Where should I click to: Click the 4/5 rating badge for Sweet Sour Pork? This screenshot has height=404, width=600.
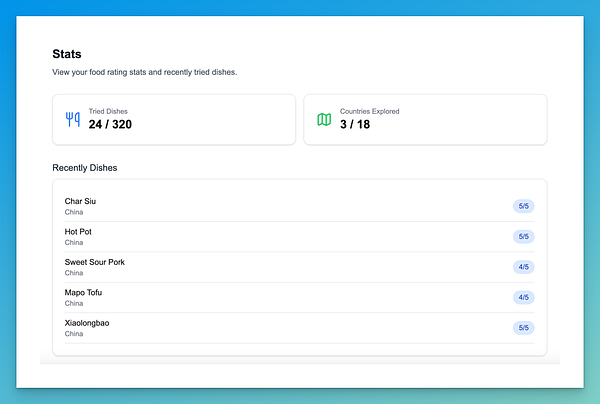[x=523, y=267]
